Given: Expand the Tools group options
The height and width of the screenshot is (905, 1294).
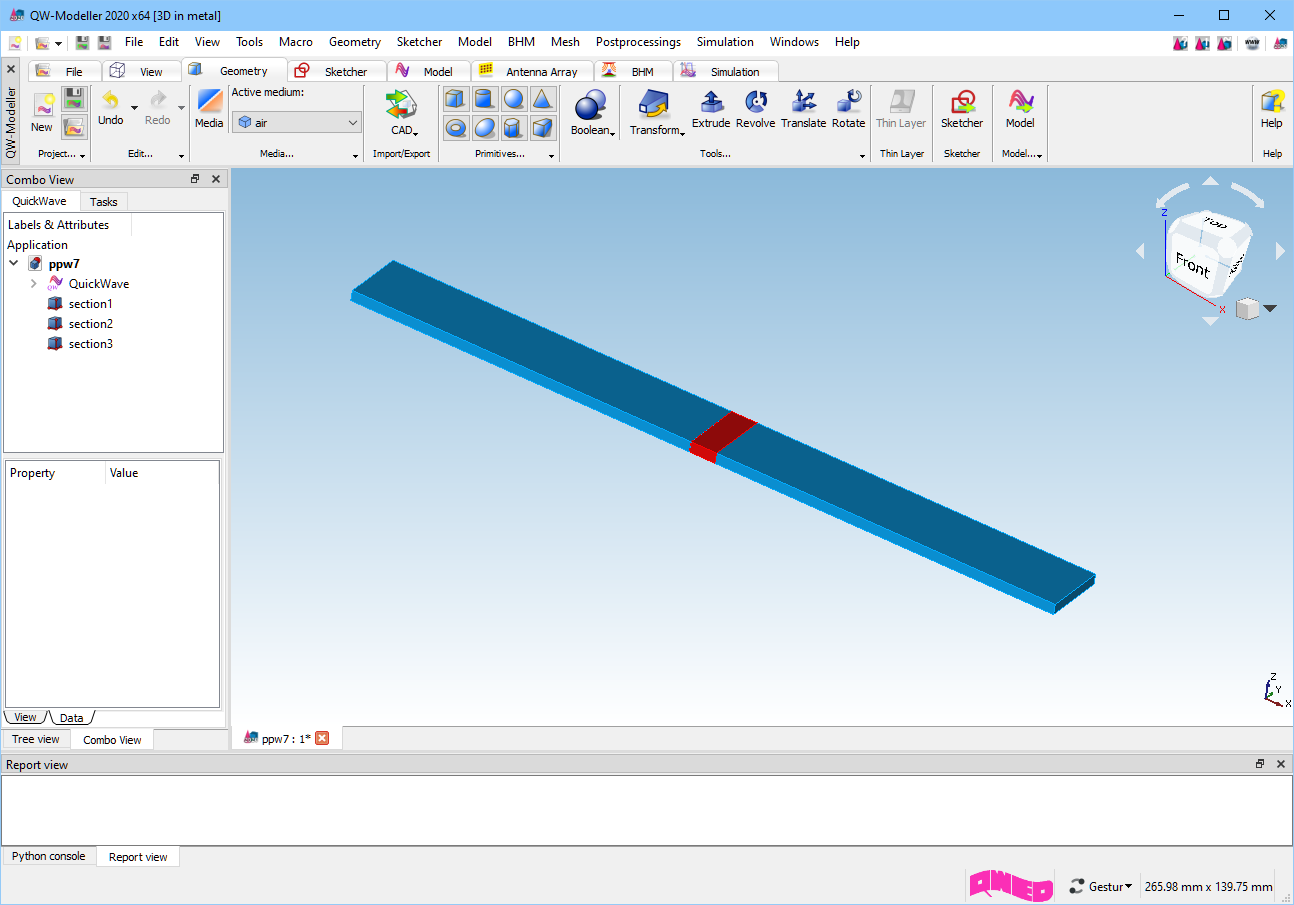Looking at the screenshot, I should click(x=862, y=156).
